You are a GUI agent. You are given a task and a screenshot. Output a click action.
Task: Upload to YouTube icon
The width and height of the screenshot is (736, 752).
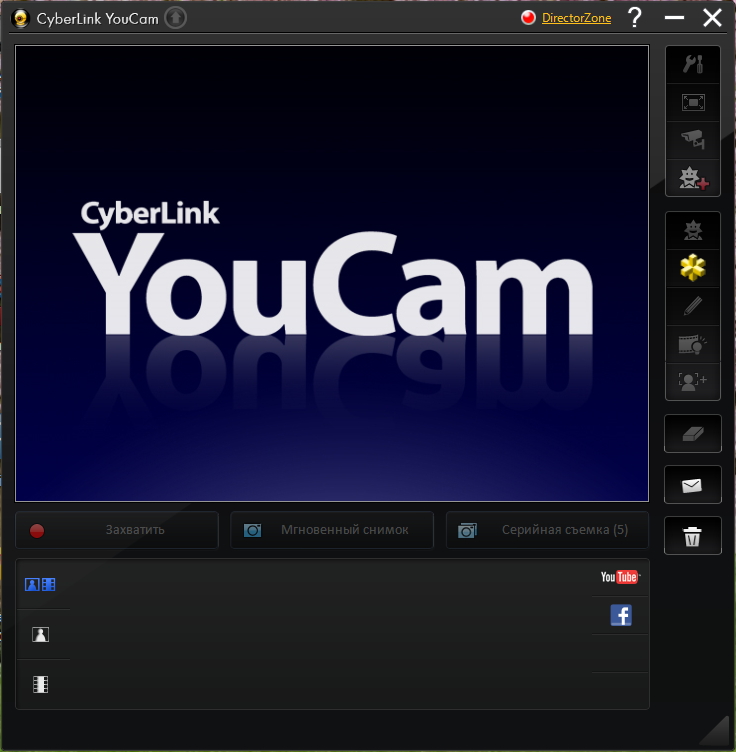620,577
